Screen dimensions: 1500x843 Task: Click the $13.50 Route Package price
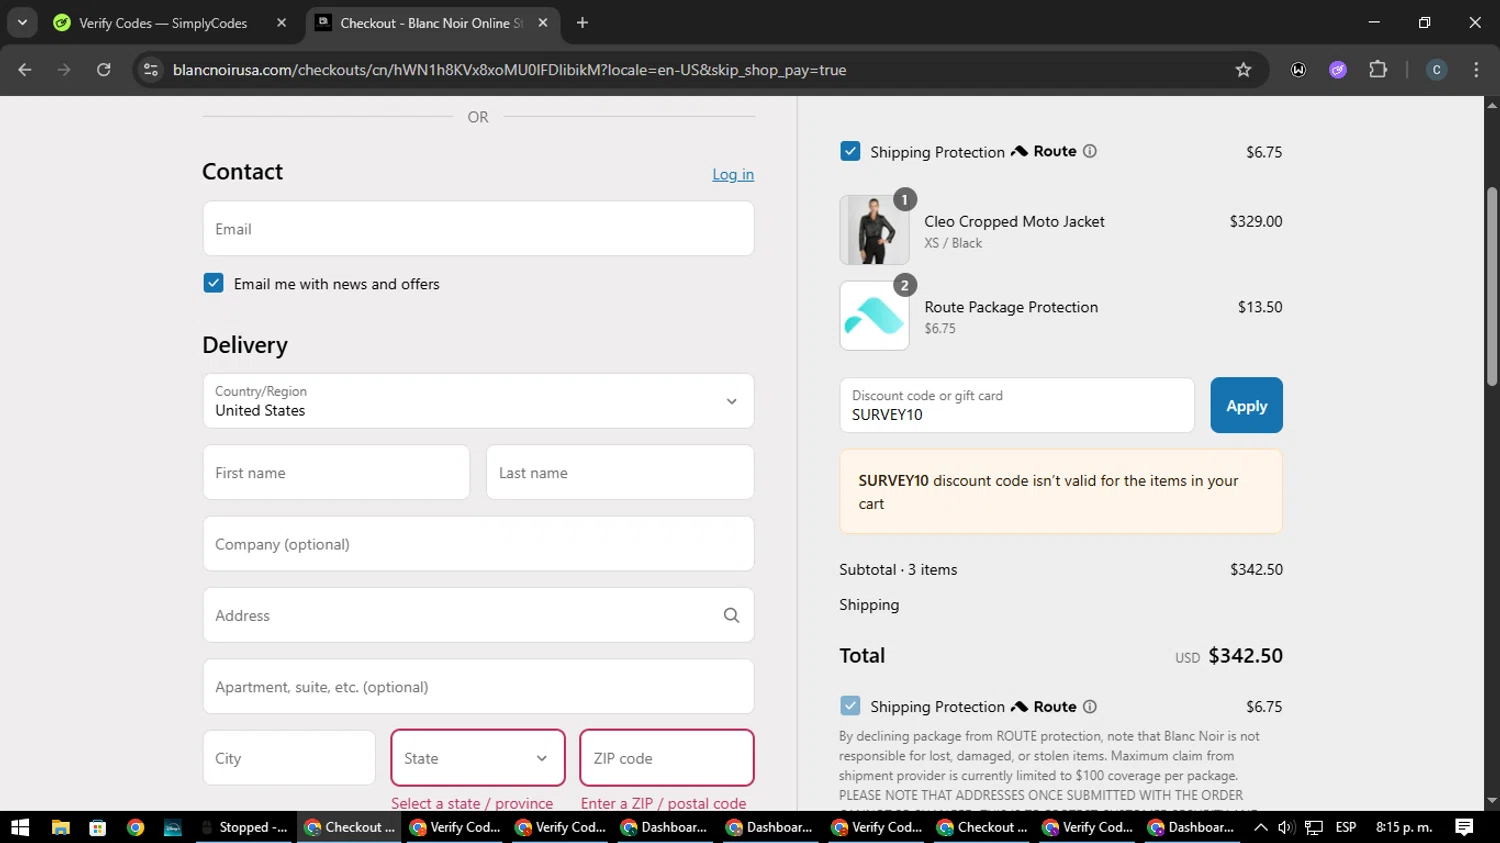click(x=1260, y=307)
